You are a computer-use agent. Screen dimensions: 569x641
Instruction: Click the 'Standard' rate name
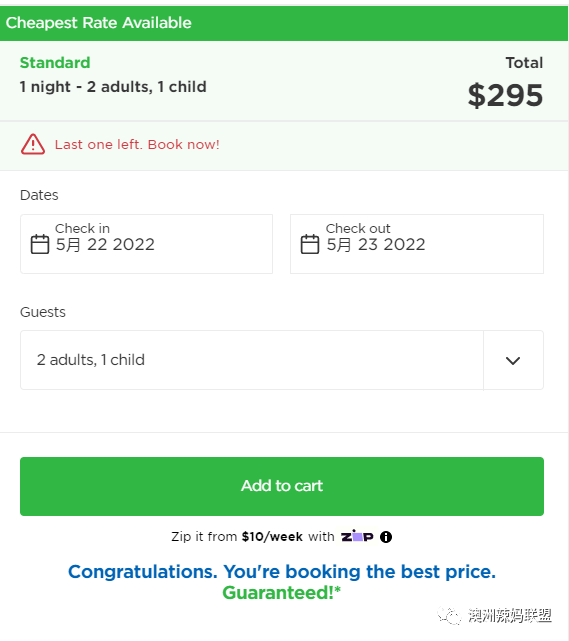click(55, 63)
